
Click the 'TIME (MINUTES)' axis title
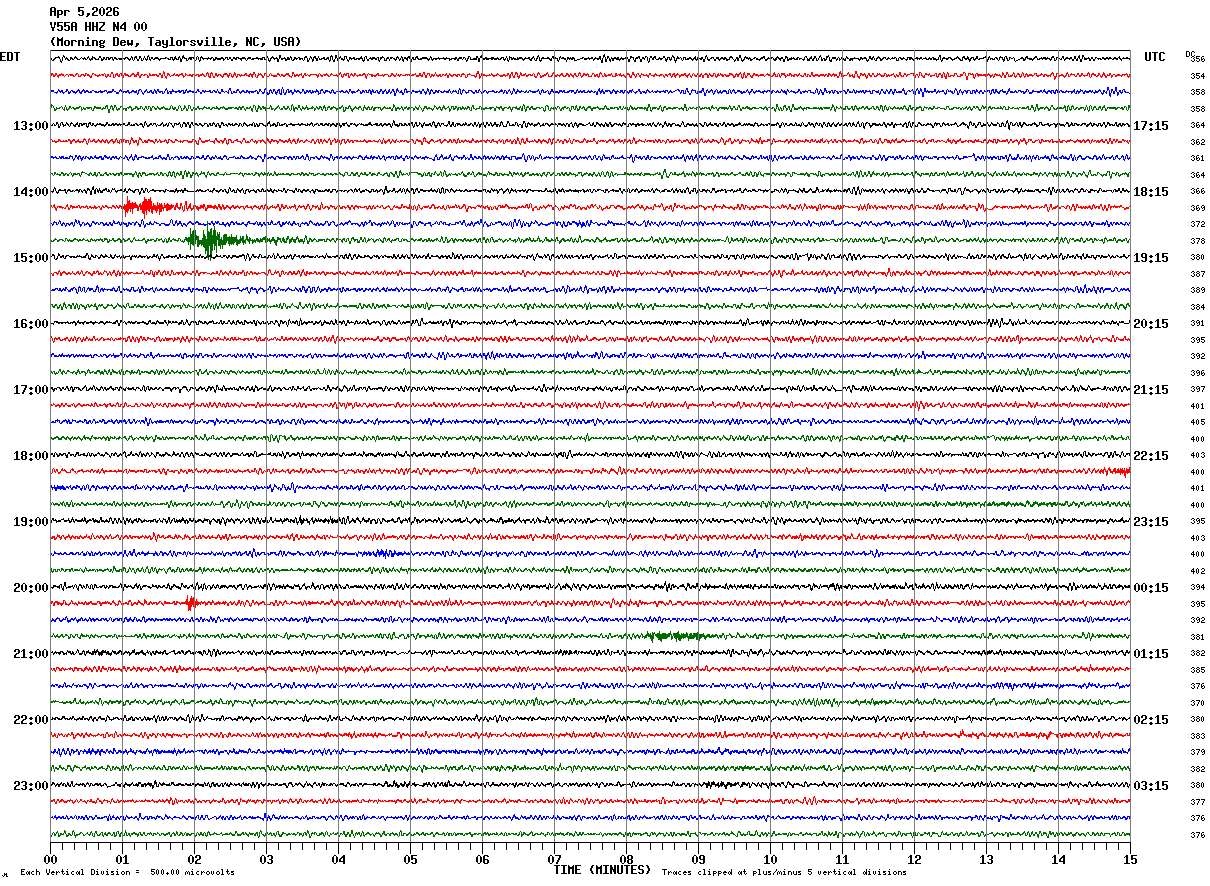click(602, 870)
